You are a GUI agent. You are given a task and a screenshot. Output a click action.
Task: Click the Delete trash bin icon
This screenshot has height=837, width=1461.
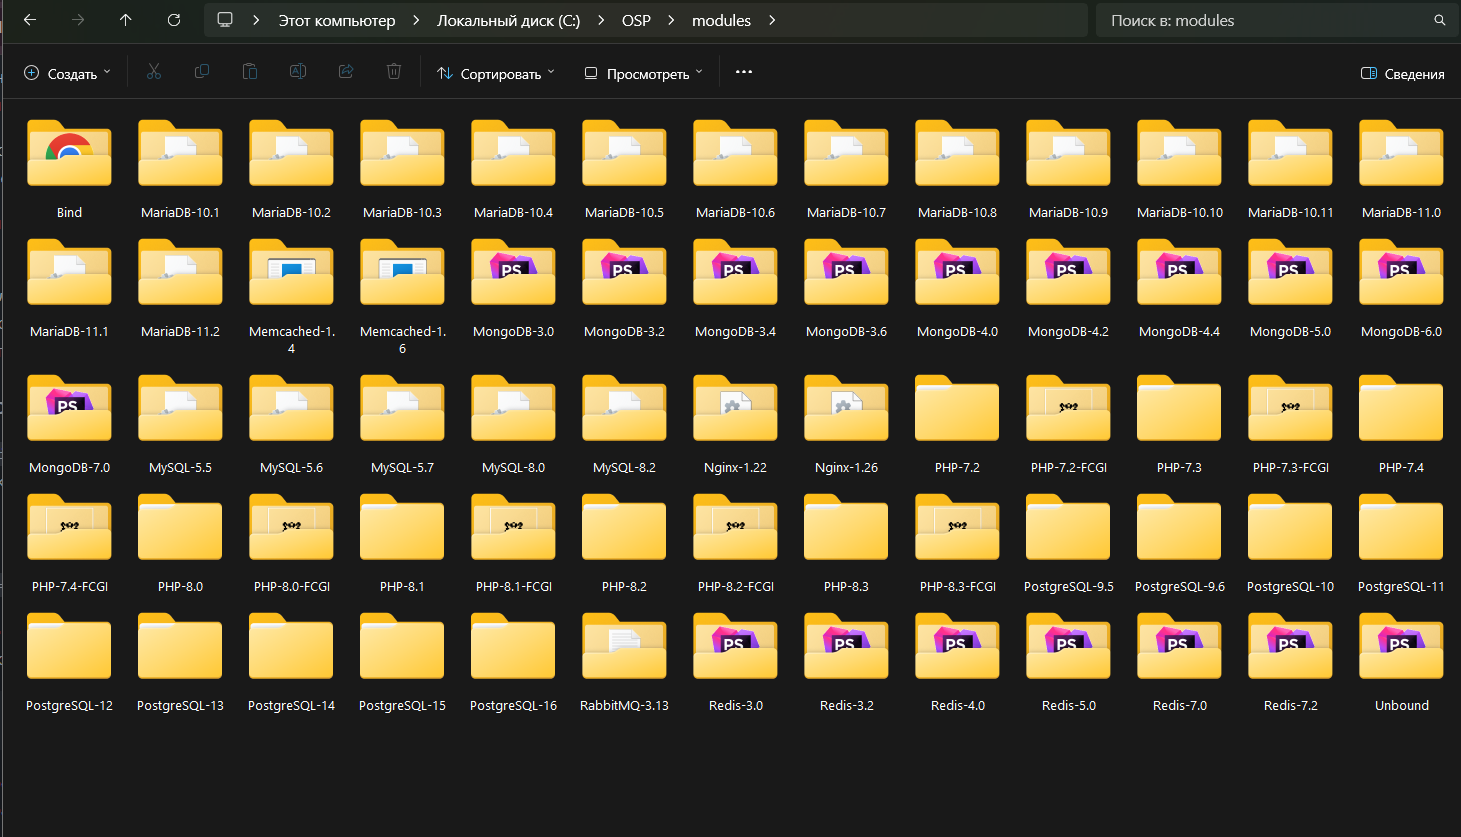[x=394, y=72]
